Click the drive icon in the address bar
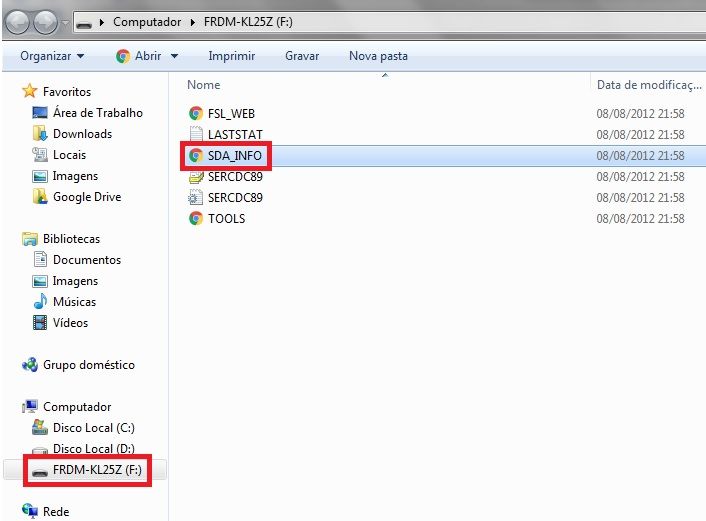The image size is (706, 521). [84, 23]
